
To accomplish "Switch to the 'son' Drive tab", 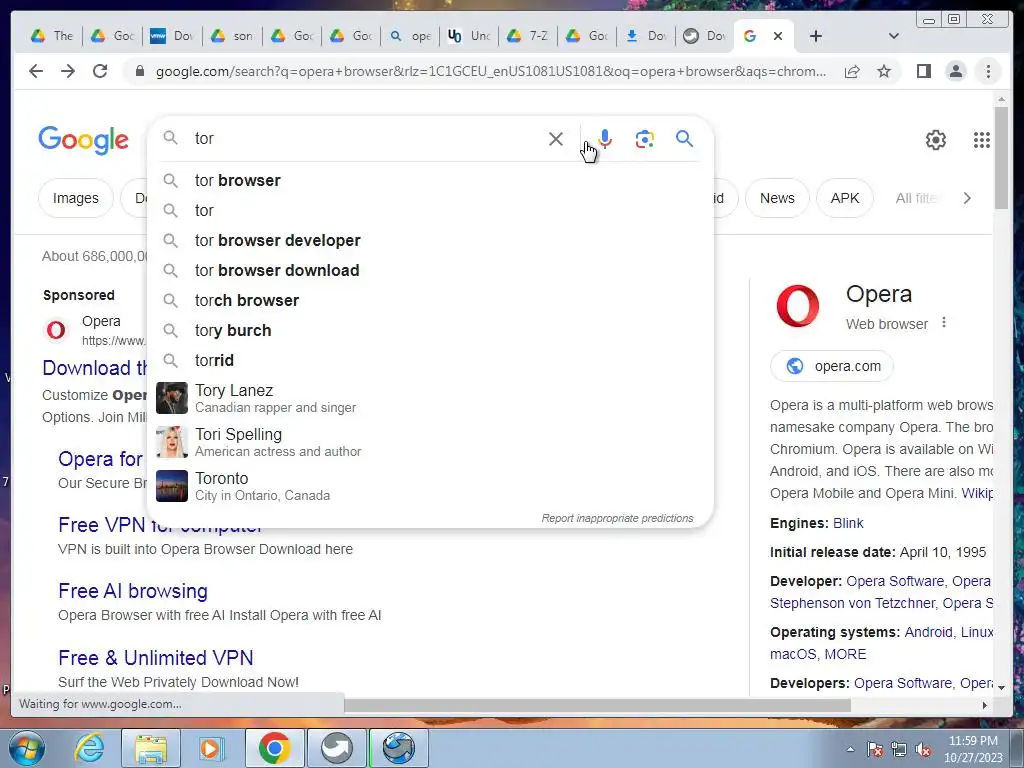I will (232, 36).
